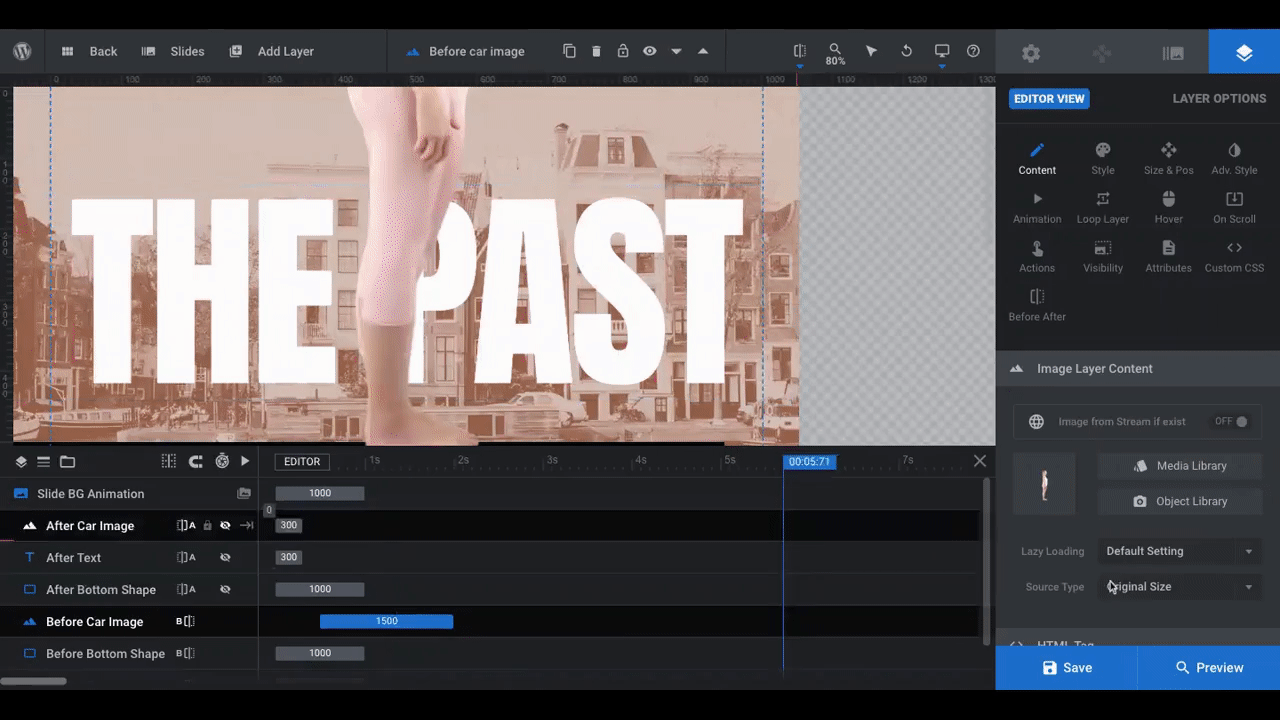This screenshot has height=720, width=1280.
Task: Toggle visibility of After Bottom Shape layer
Action: pos(226,589)
